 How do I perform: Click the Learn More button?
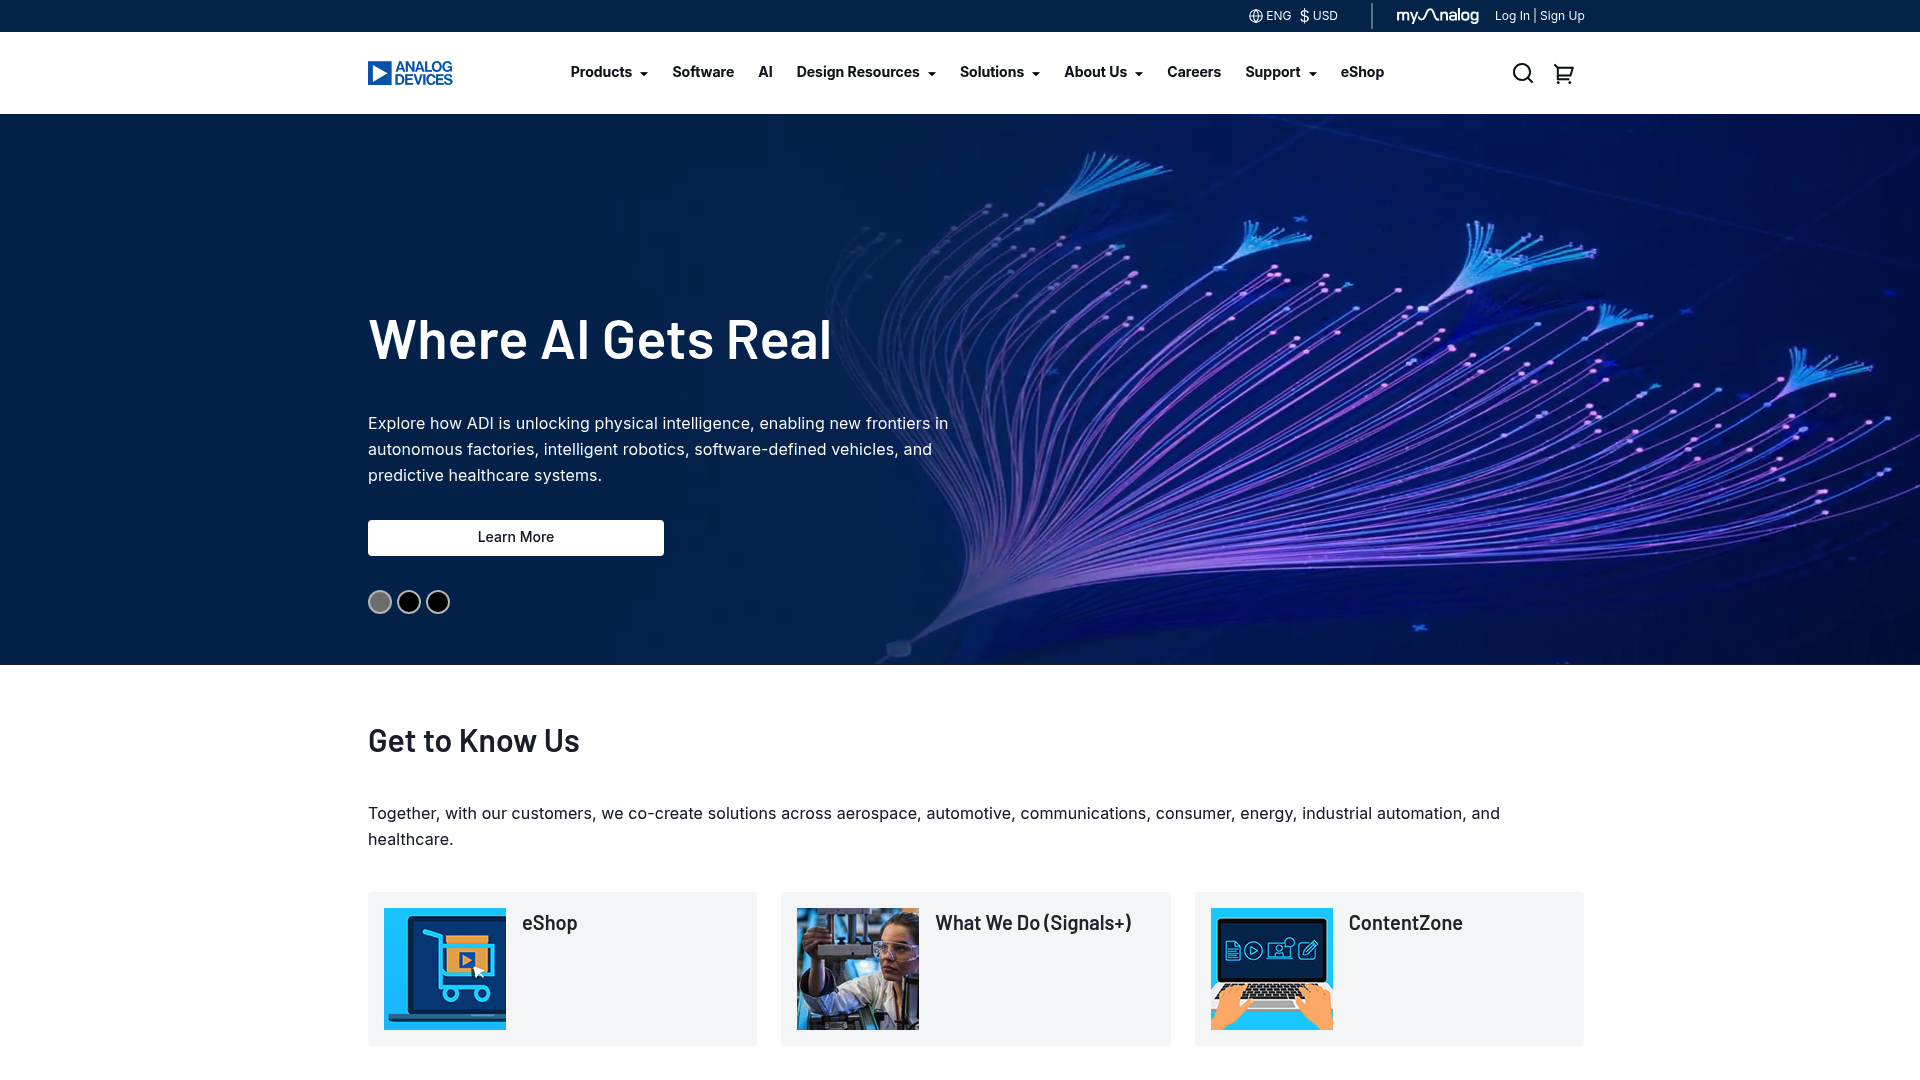coord(516,538)
